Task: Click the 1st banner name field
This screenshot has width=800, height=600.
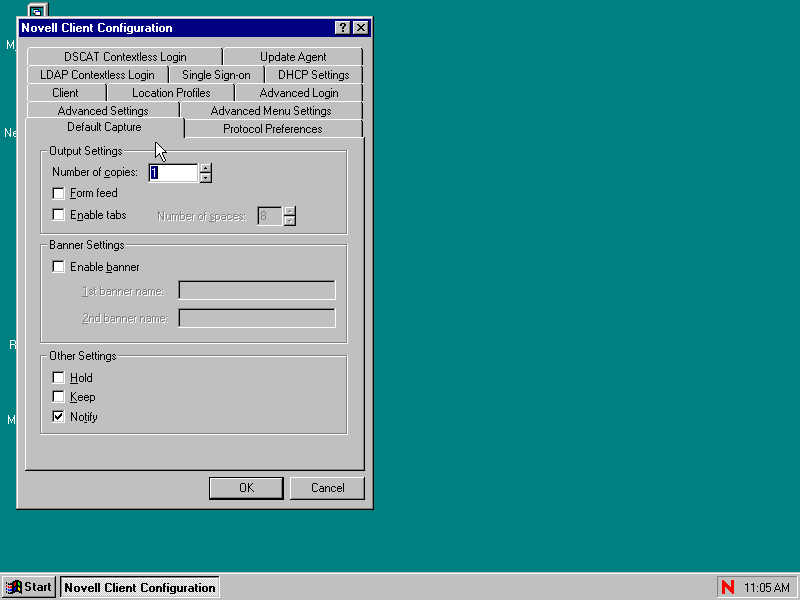Action: coord(257,290)
